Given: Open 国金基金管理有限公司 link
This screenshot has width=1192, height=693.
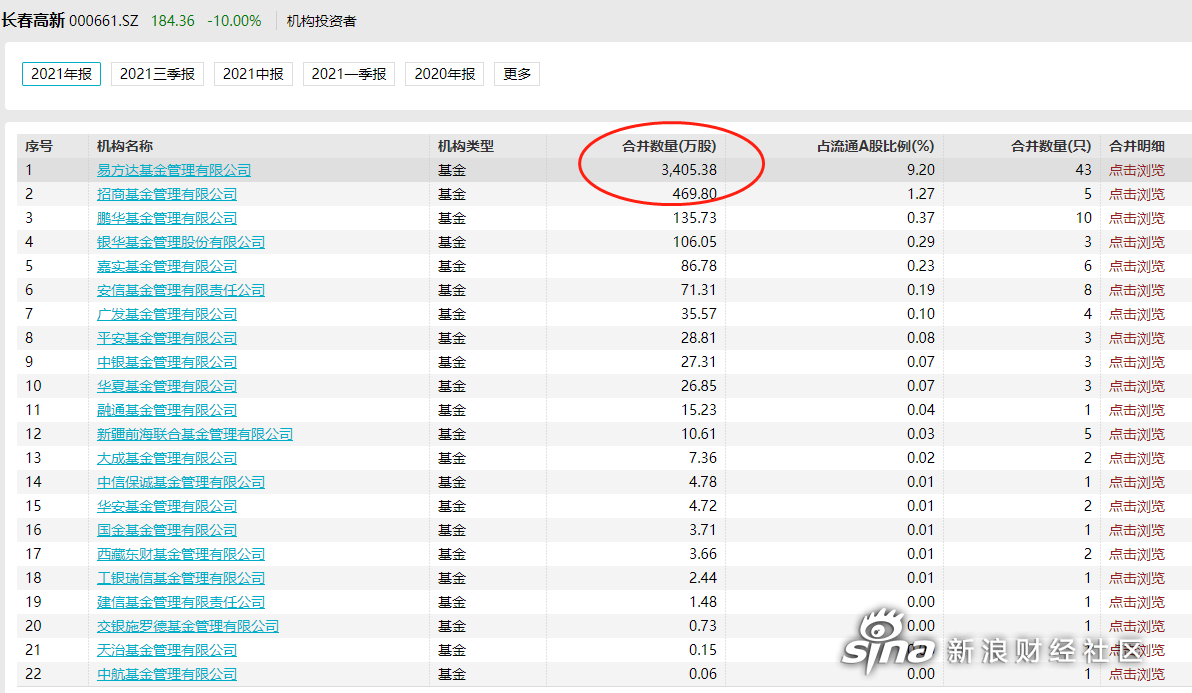Looking at the screenshot, I should click(167, 530).
